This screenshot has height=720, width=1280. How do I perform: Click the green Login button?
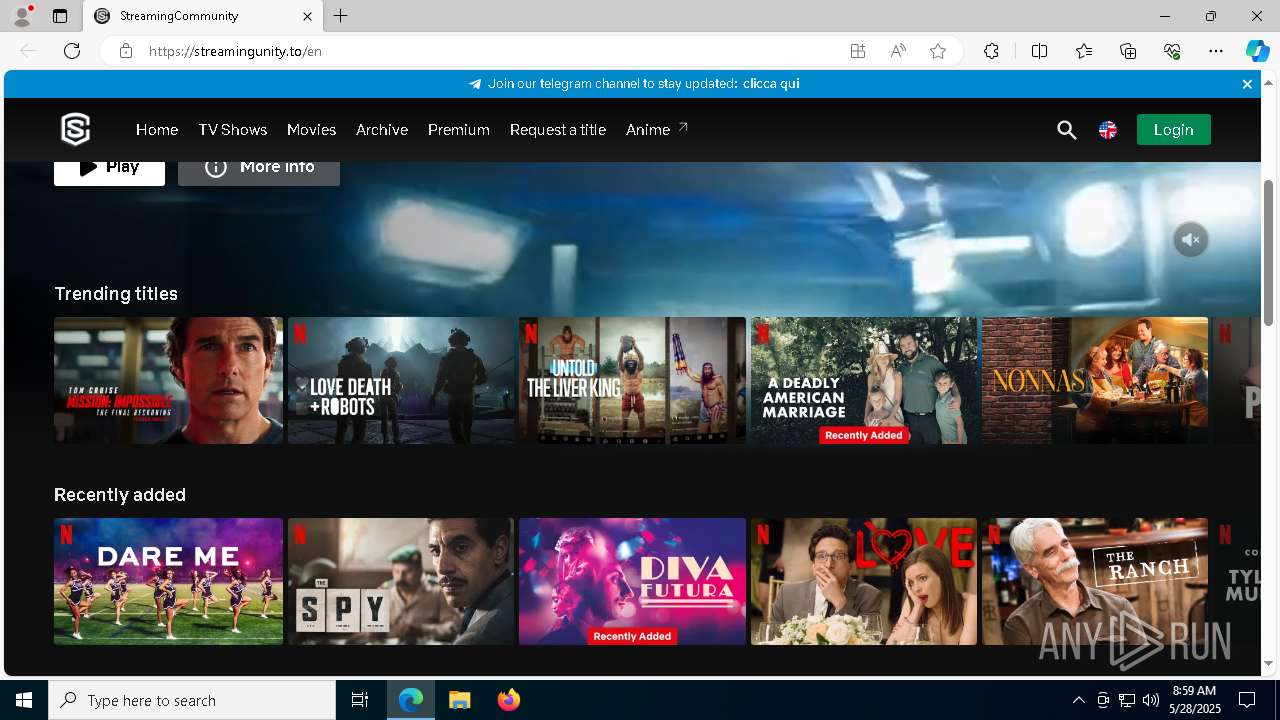click(1173, 130)
